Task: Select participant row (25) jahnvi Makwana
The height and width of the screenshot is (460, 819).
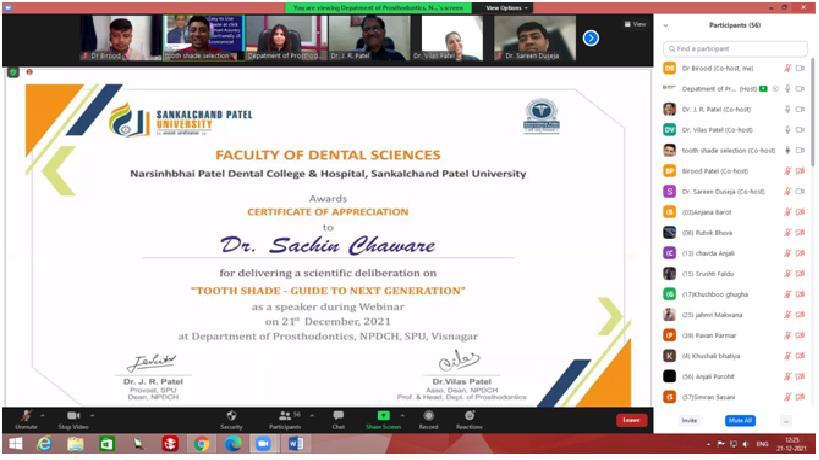Action: coord(734,315)
